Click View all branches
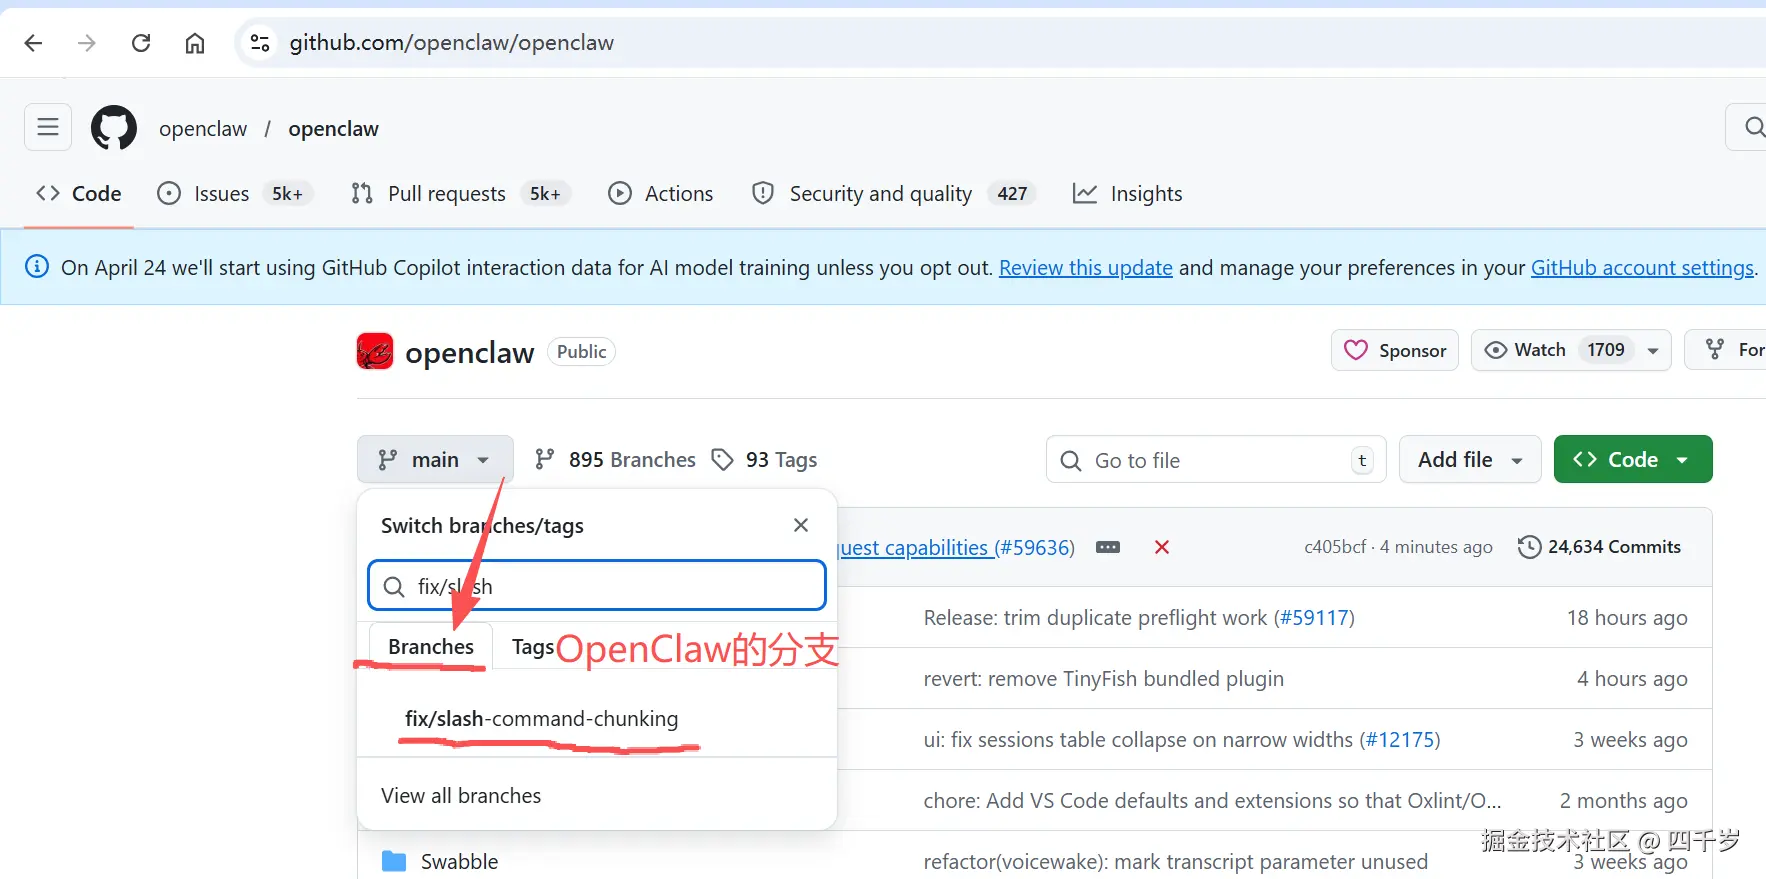 (461, 795)
